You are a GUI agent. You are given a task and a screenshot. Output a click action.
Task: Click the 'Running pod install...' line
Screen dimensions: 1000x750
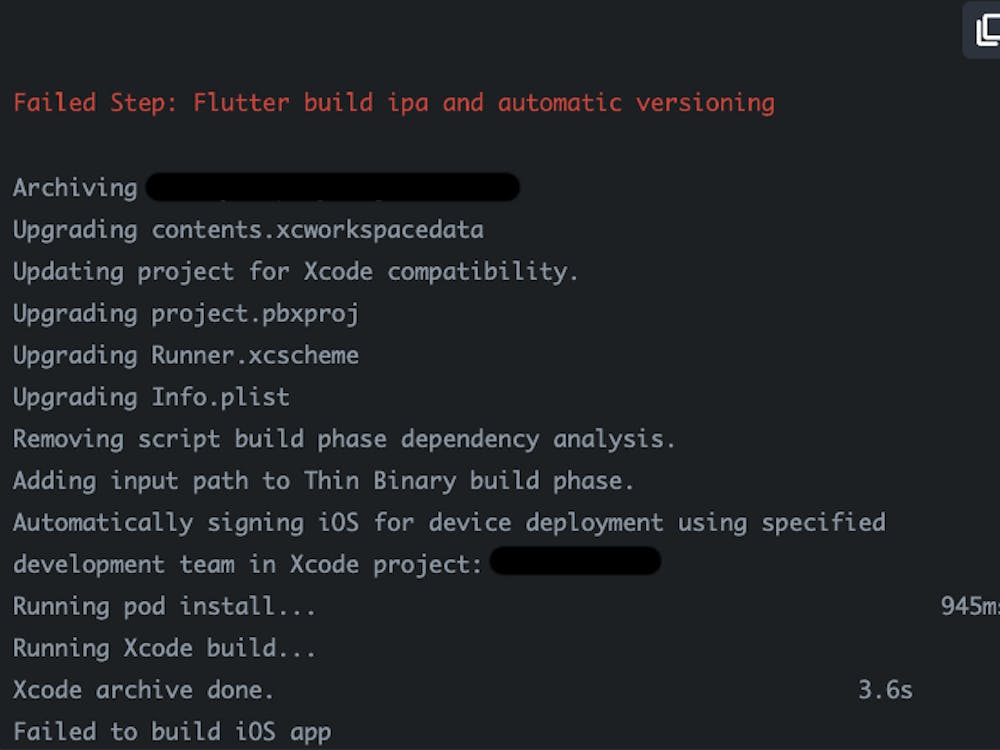164,607
